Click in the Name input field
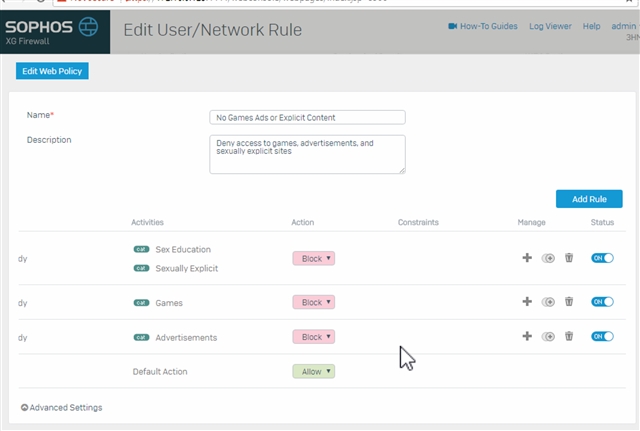 point(307,118)
